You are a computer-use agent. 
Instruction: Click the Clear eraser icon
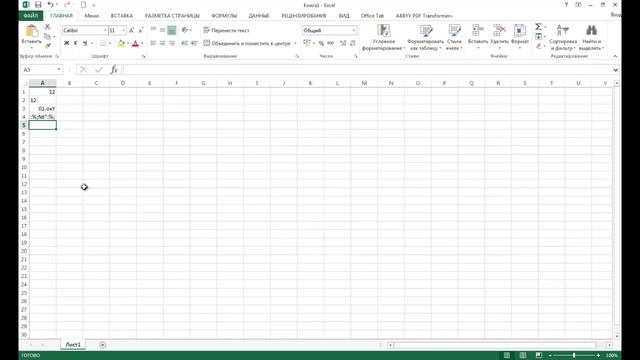[538, 46]
